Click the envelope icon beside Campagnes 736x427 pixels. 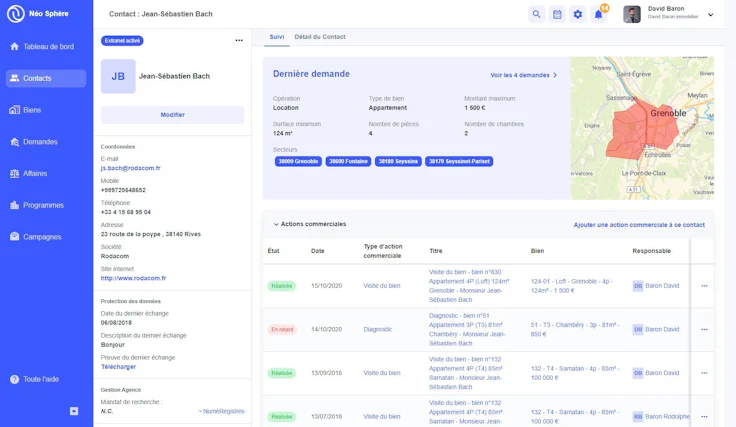click(x=15, y=236)
